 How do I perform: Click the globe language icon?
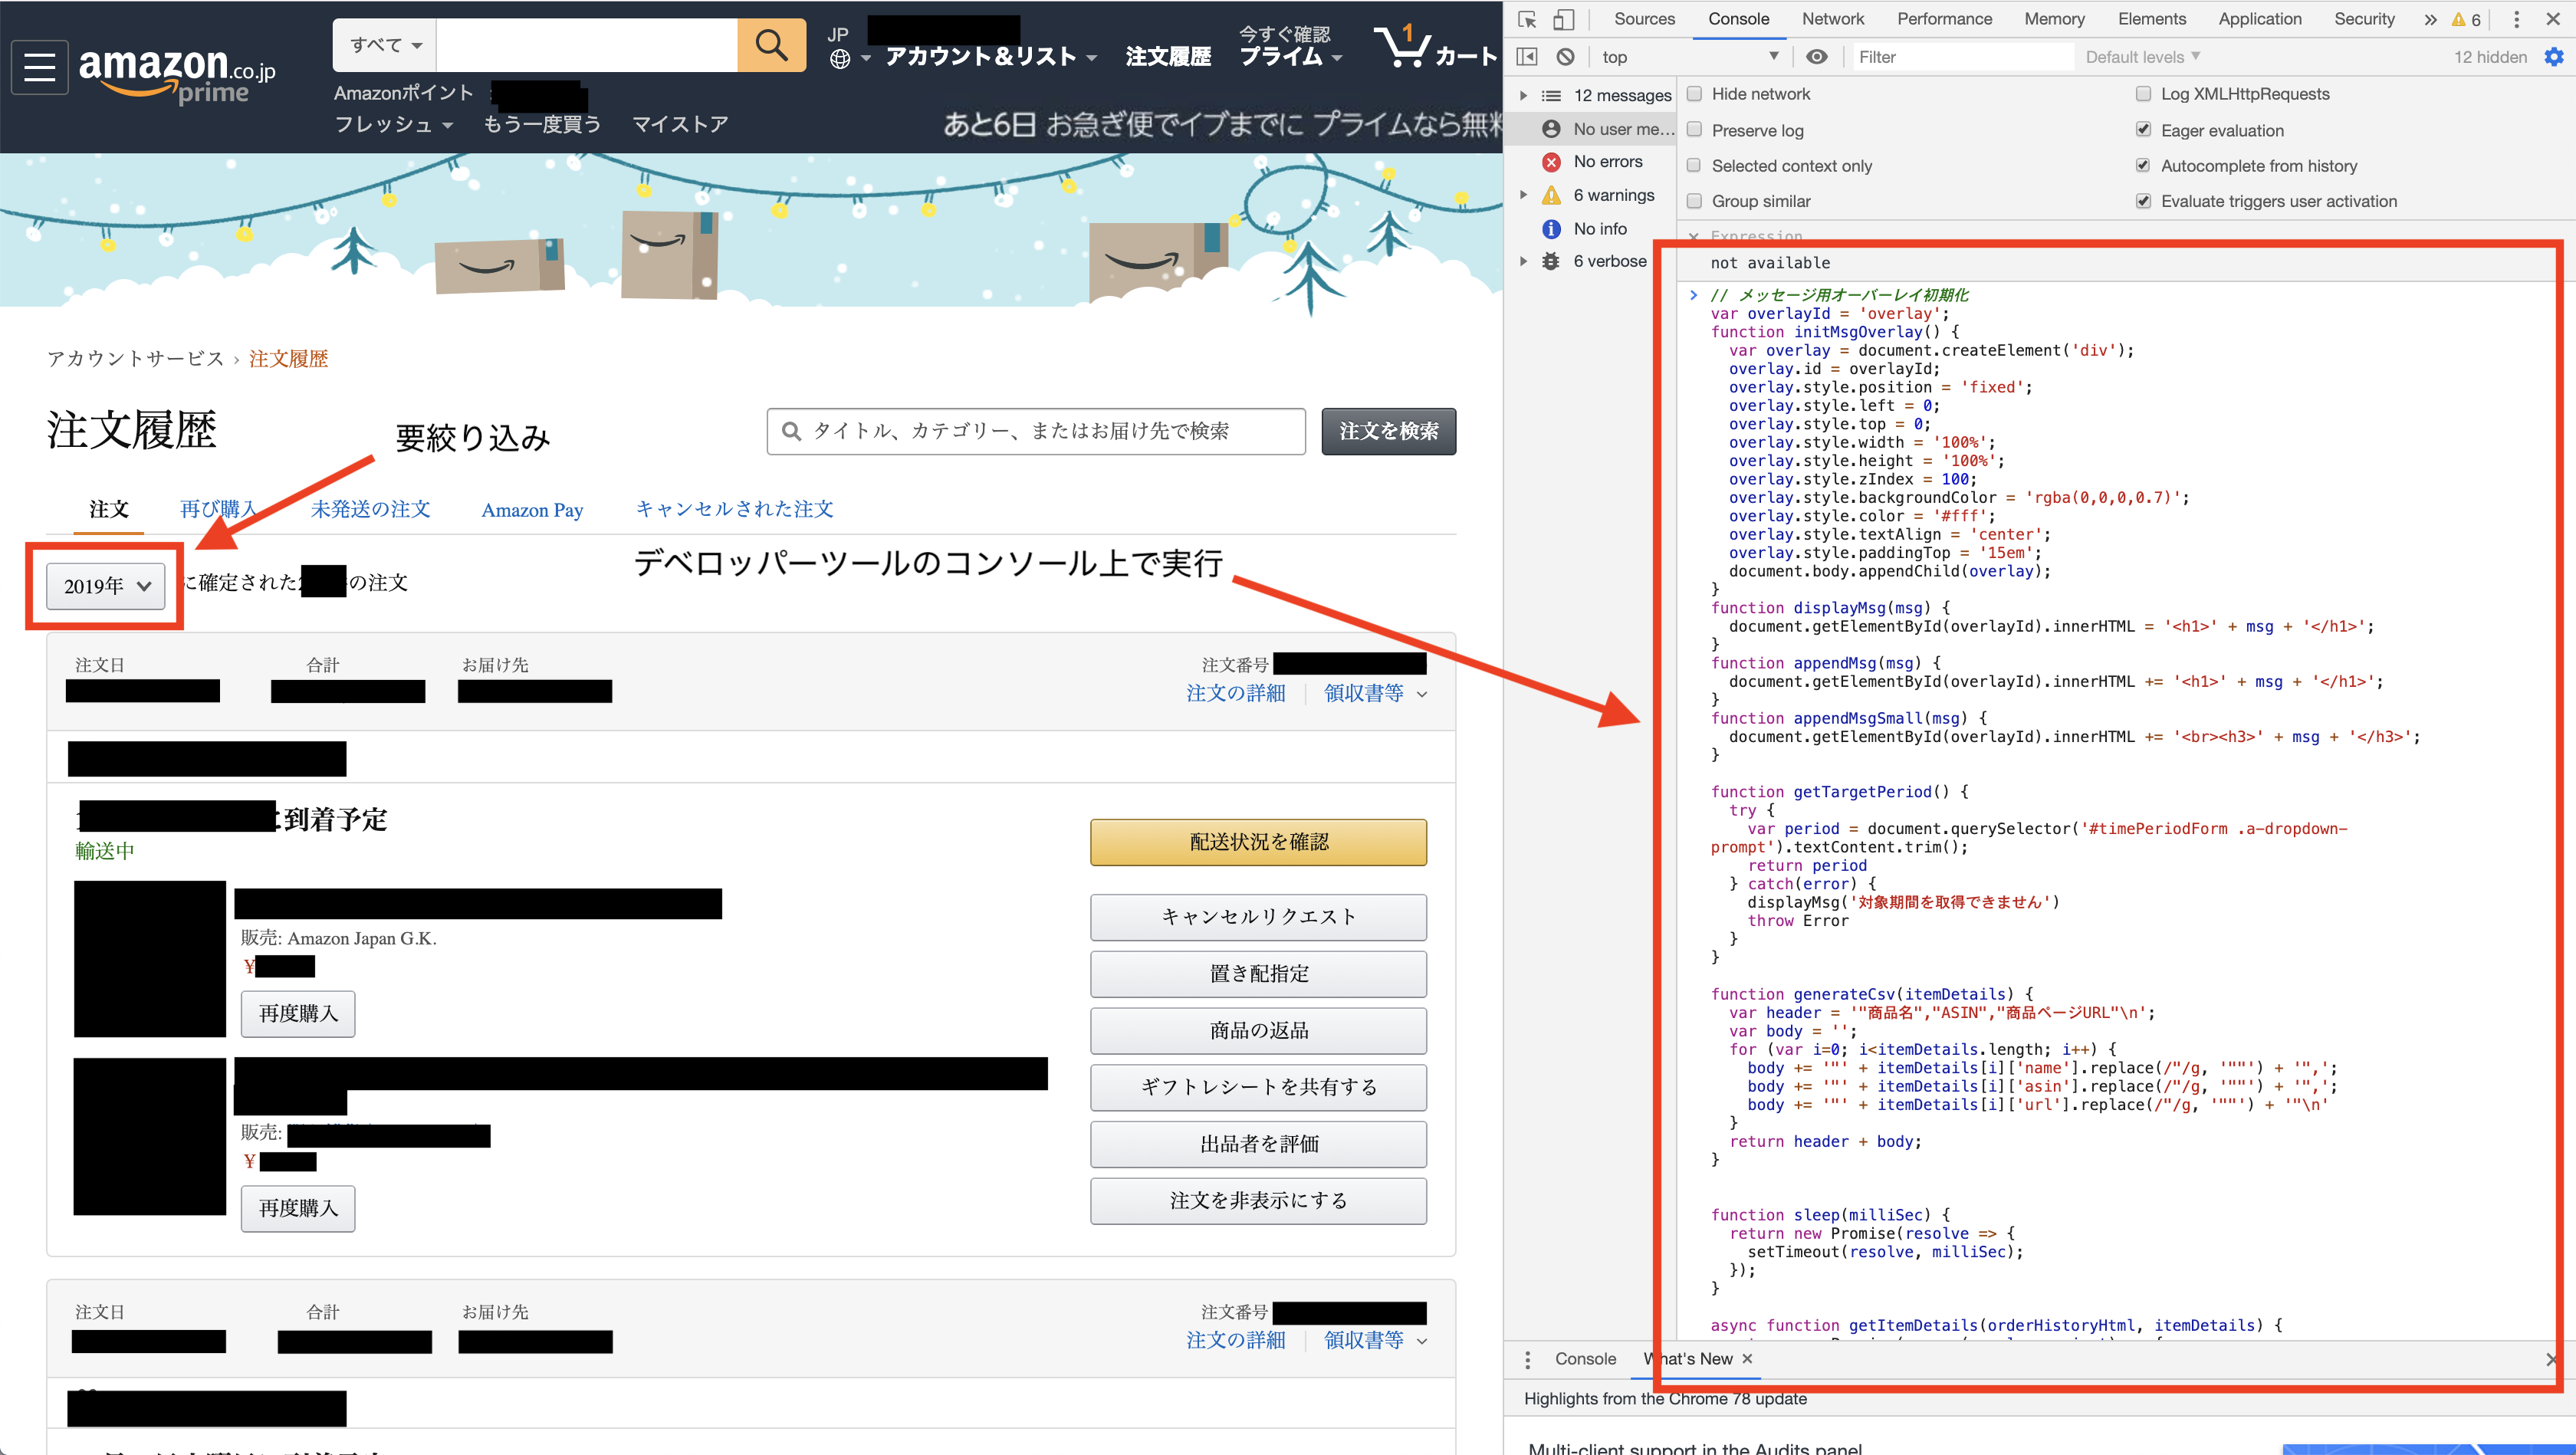tap(840, 59)
